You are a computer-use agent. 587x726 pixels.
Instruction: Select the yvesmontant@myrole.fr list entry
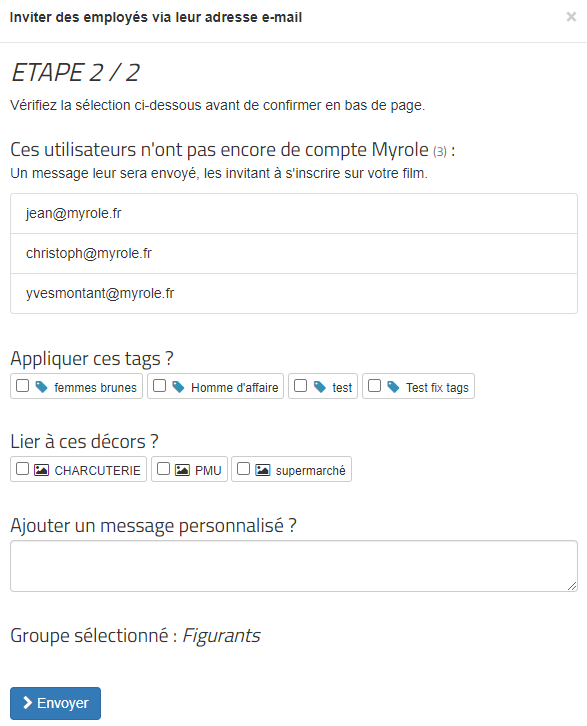click(x=294, y=294)
